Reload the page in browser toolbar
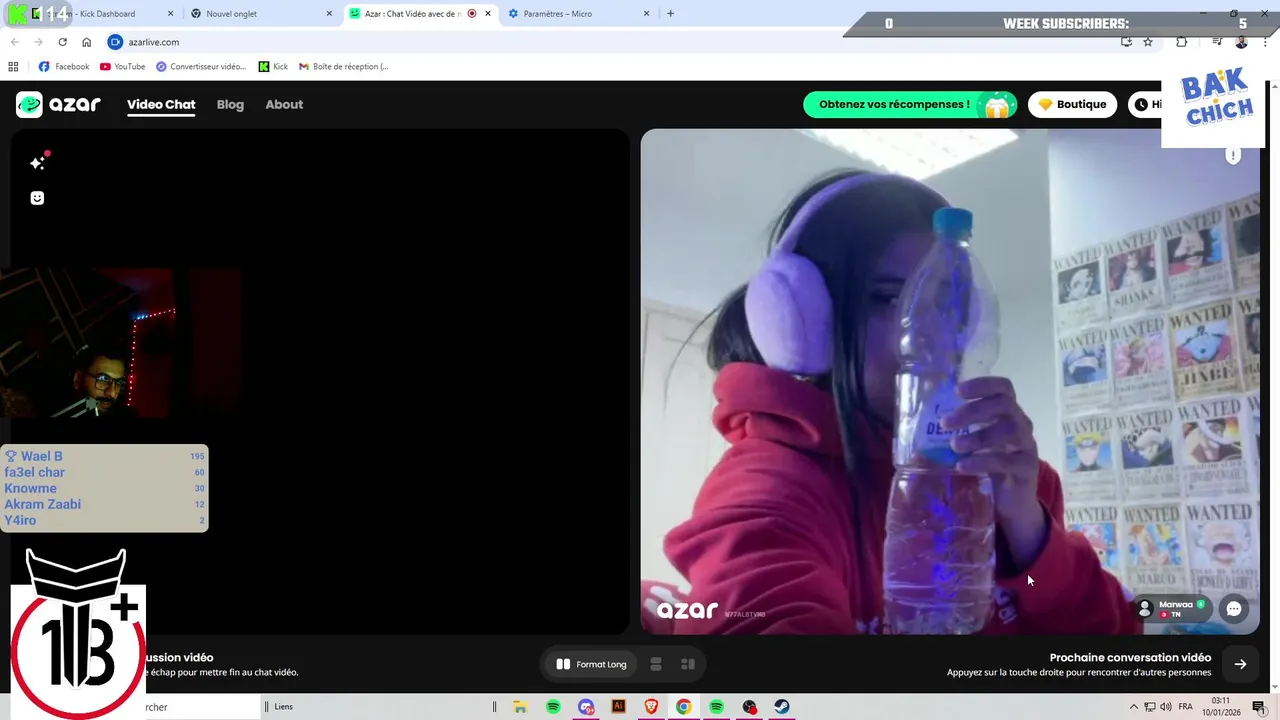The height and width of the screenshot is (720, 1280). (62, 42)
